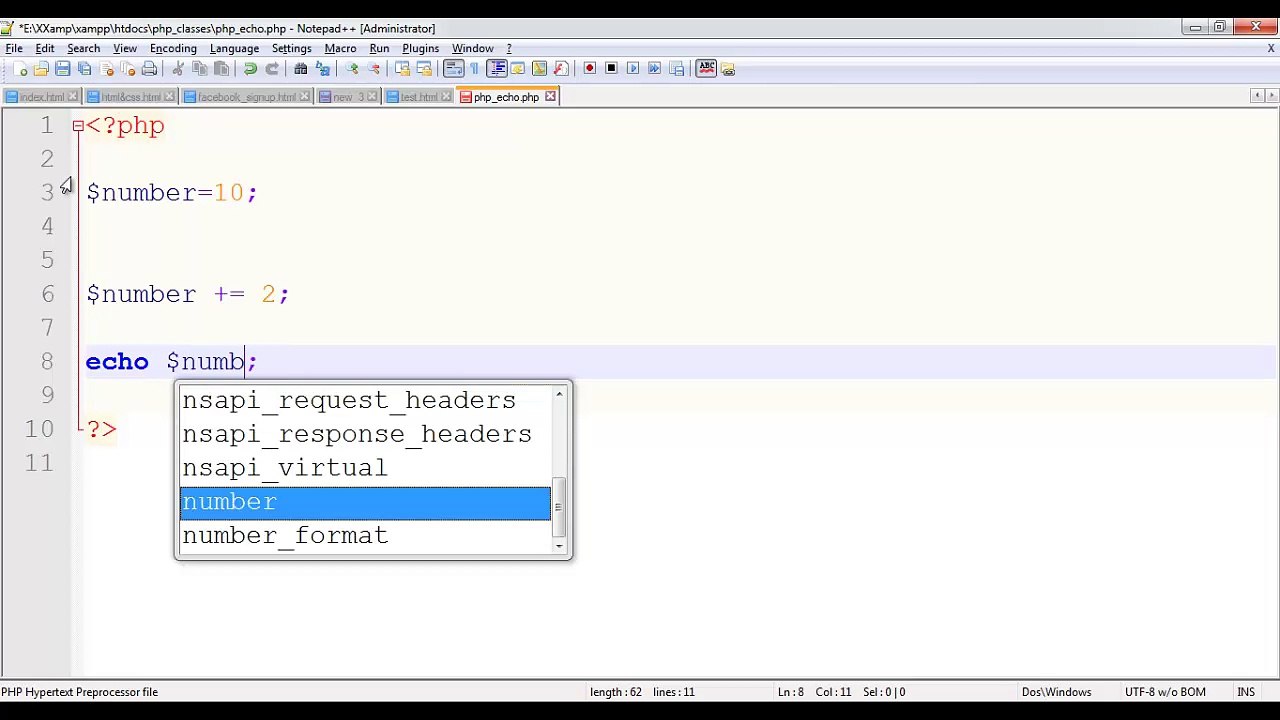Choose nsapi_virtual from autocomplete list
This screenshot has width=1280, height=720.
(x=365, y=468)
